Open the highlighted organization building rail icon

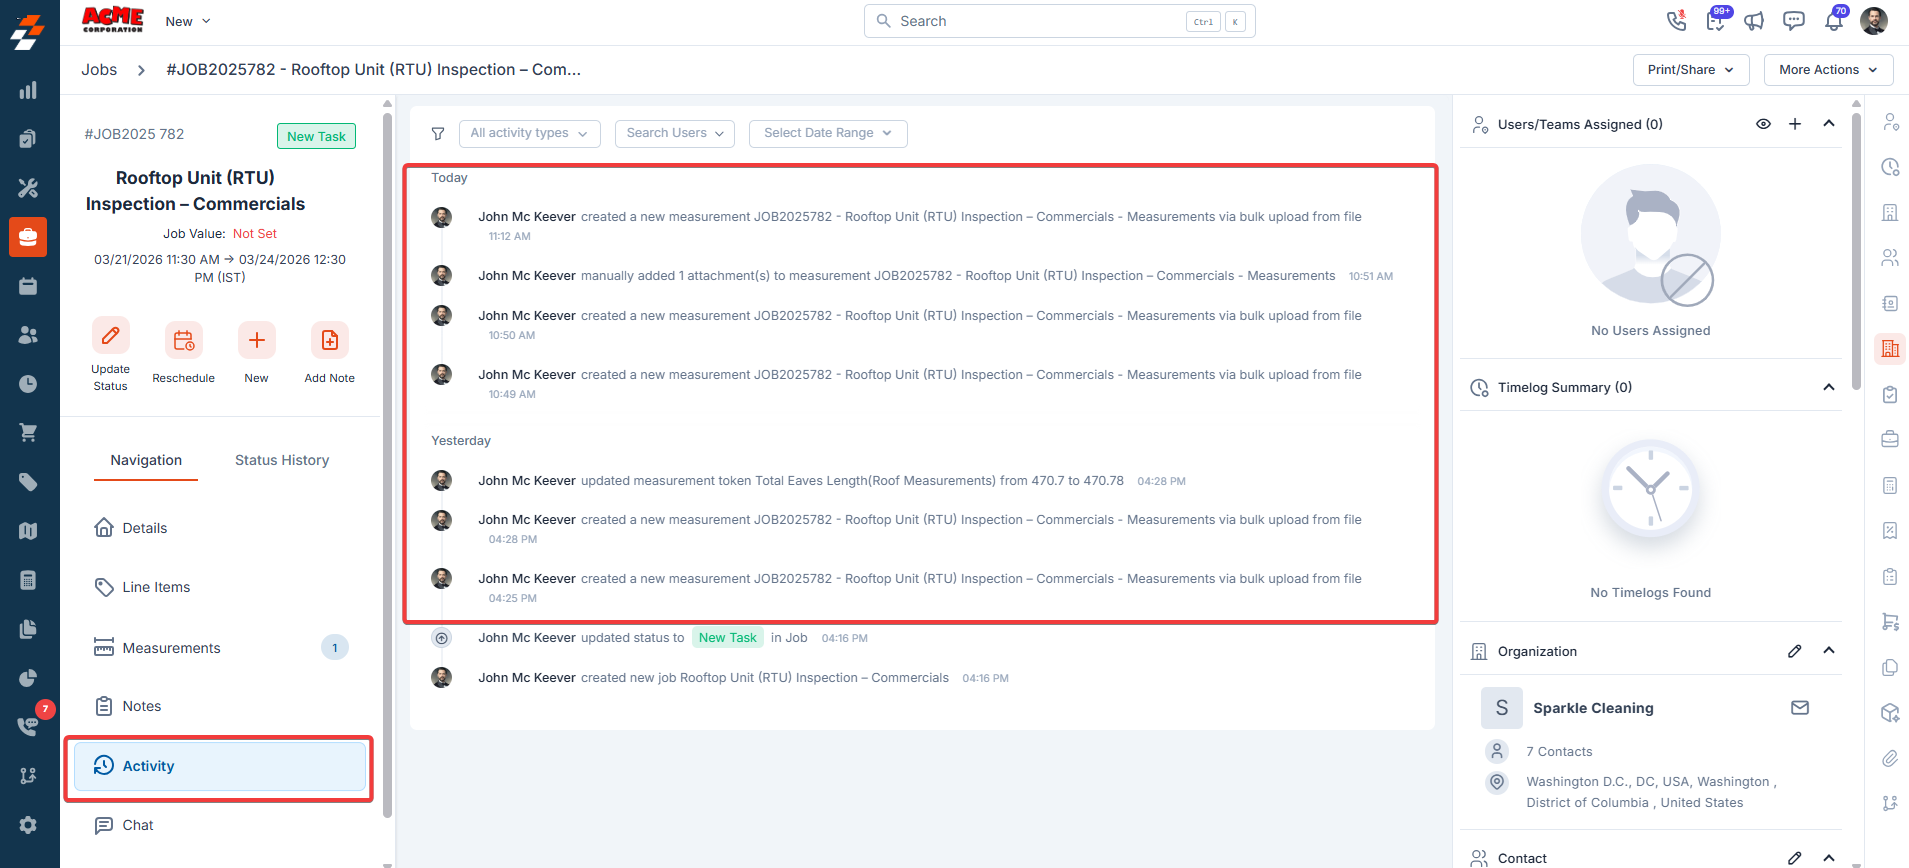[1890, 349]
